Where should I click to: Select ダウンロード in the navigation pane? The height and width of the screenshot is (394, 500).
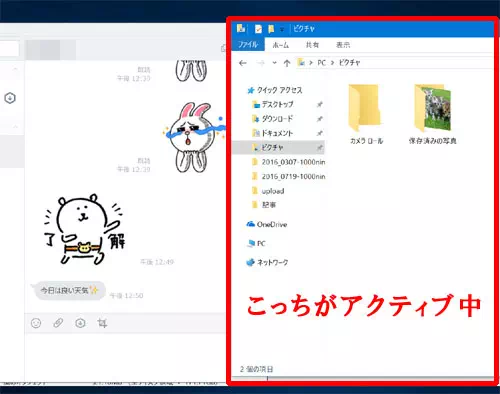coord(273,119)
